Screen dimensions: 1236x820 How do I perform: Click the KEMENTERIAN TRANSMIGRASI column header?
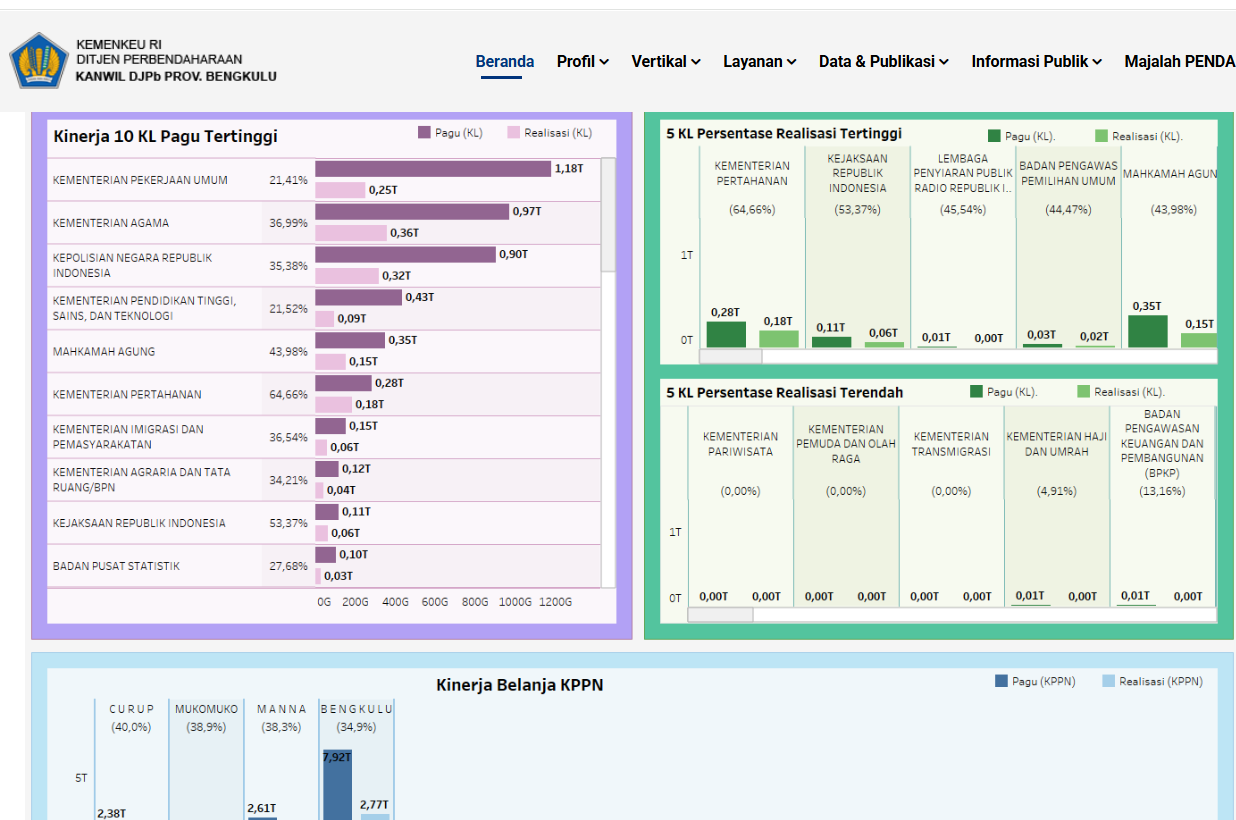pyautogui.click(x=951, y=444)
